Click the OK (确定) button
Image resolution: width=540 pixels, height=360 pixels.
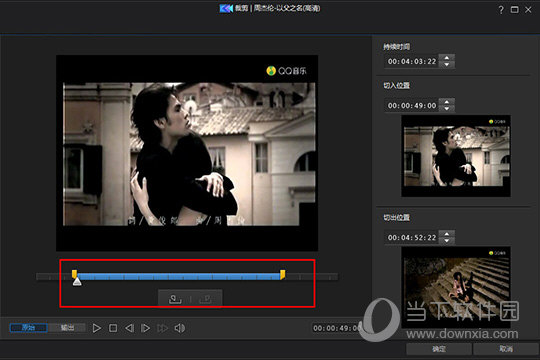click(x=439, y=349)
